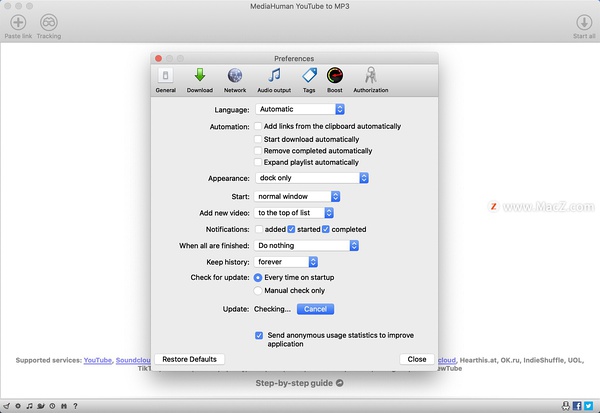The image size is (600, 413).
Task: Close the Preferences dialog via Close button
Action: [x=417, y=359]
